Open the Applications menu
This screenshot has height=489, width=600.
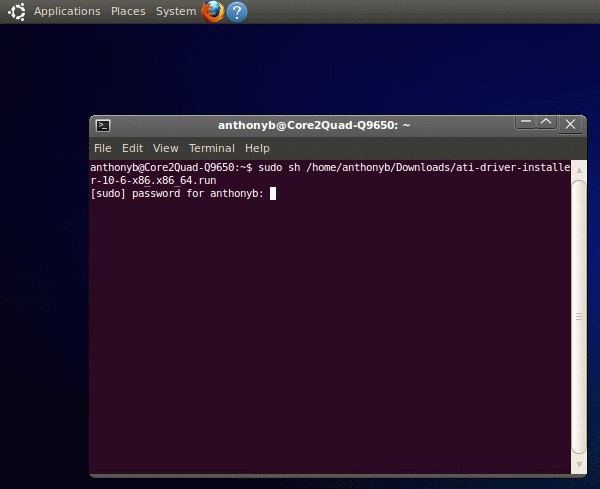(x=67, y=11)
